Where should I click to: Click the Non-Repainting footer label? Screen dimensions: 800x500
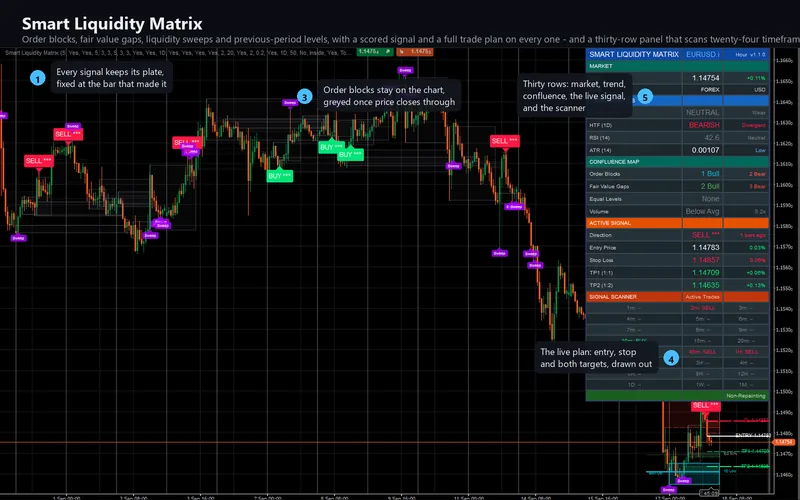click(745, 396)
